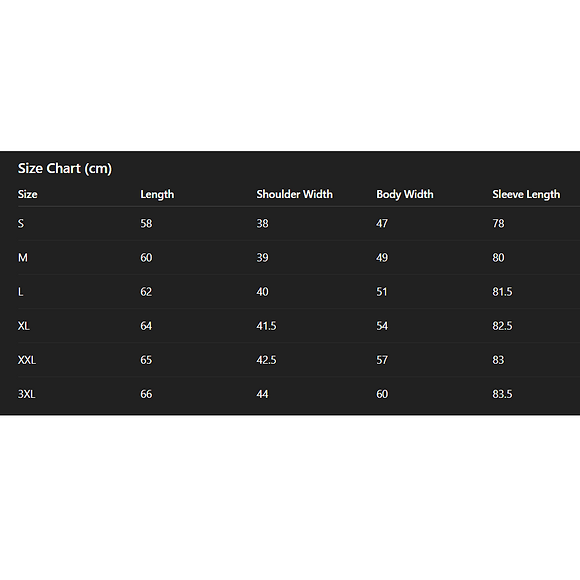Click the Shoulder Width column header
The image size is (580, 580).
(294, 194)
